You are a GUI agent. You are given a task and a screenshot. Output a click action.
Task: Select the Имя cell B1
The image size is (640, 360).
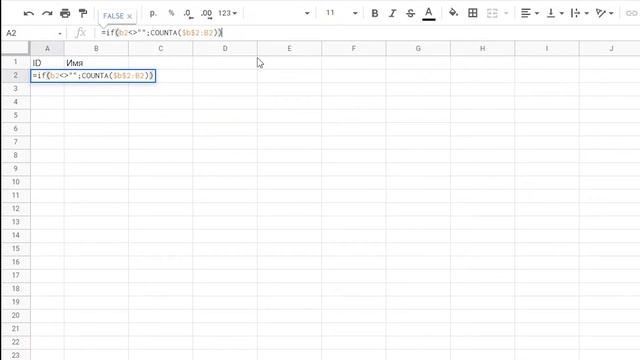96,62
